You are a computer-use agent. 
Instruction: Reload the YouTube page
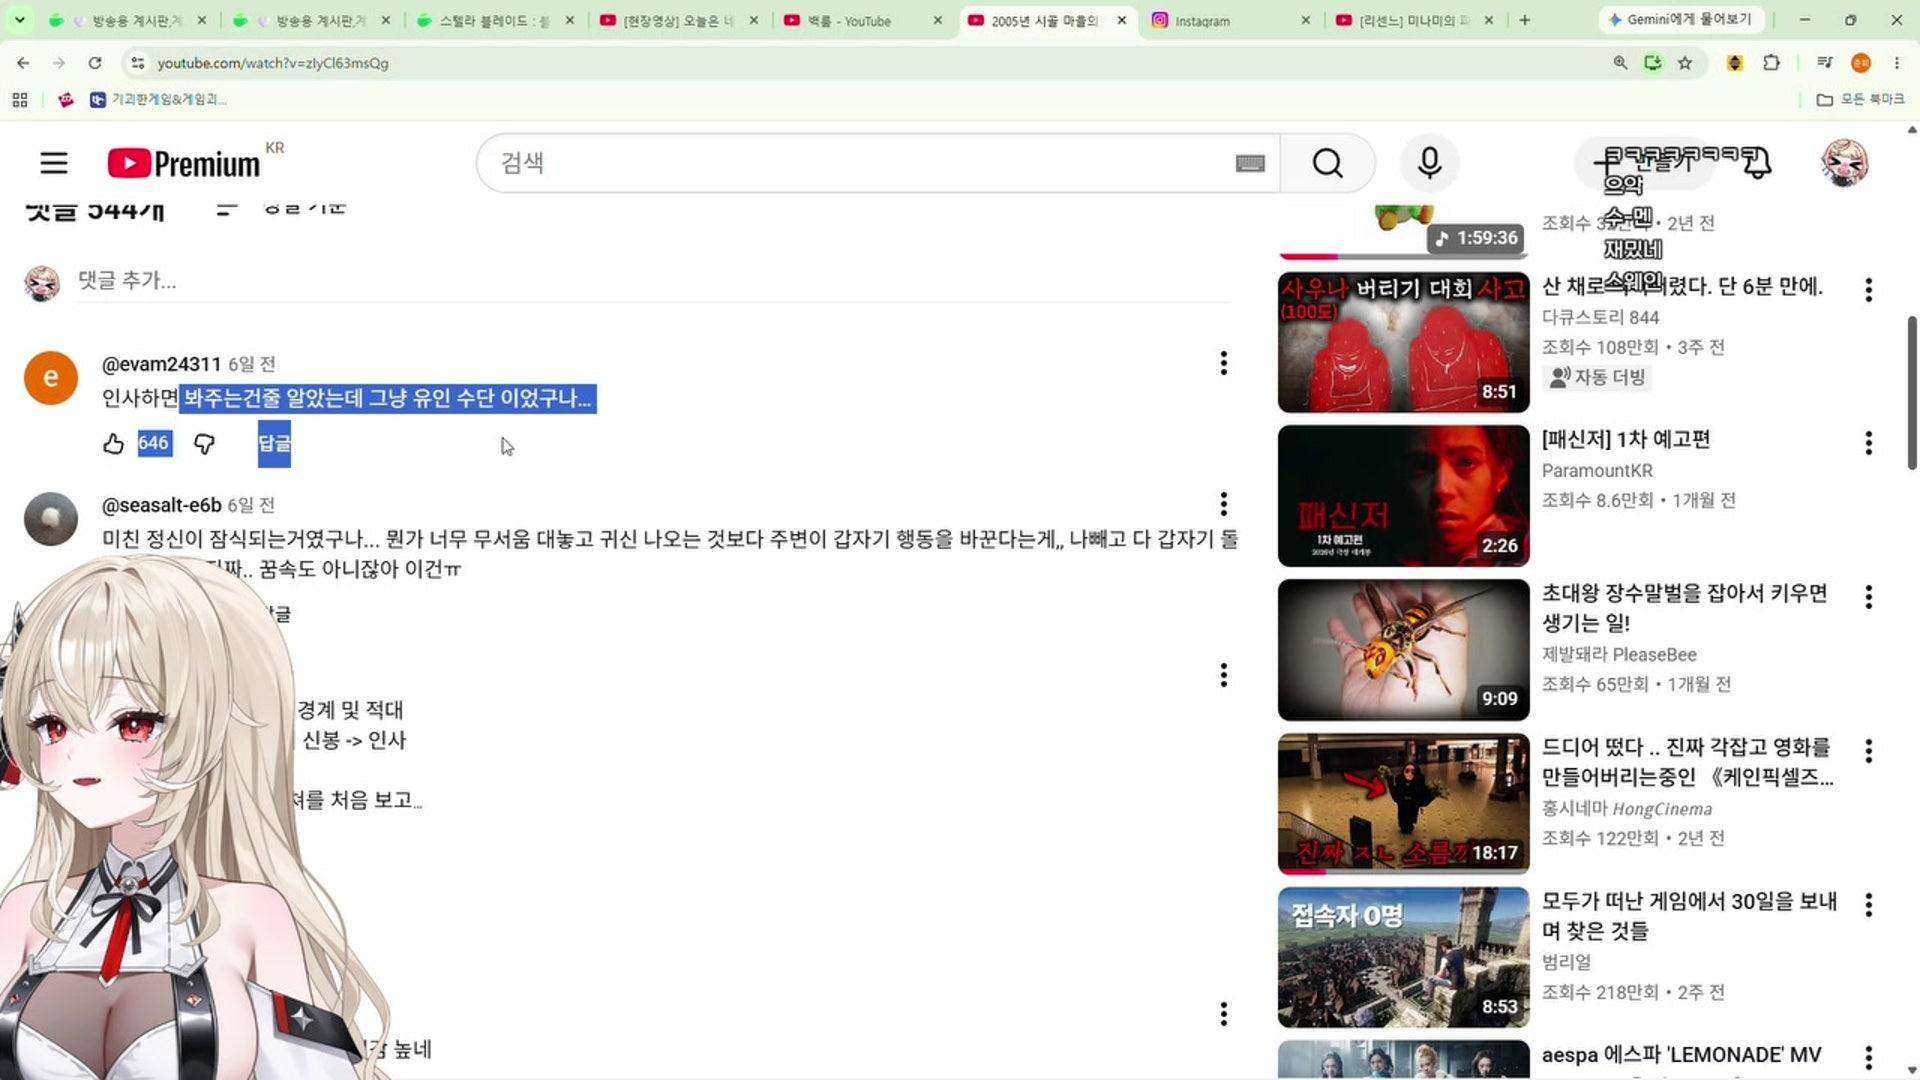click(x=95, y=63)
